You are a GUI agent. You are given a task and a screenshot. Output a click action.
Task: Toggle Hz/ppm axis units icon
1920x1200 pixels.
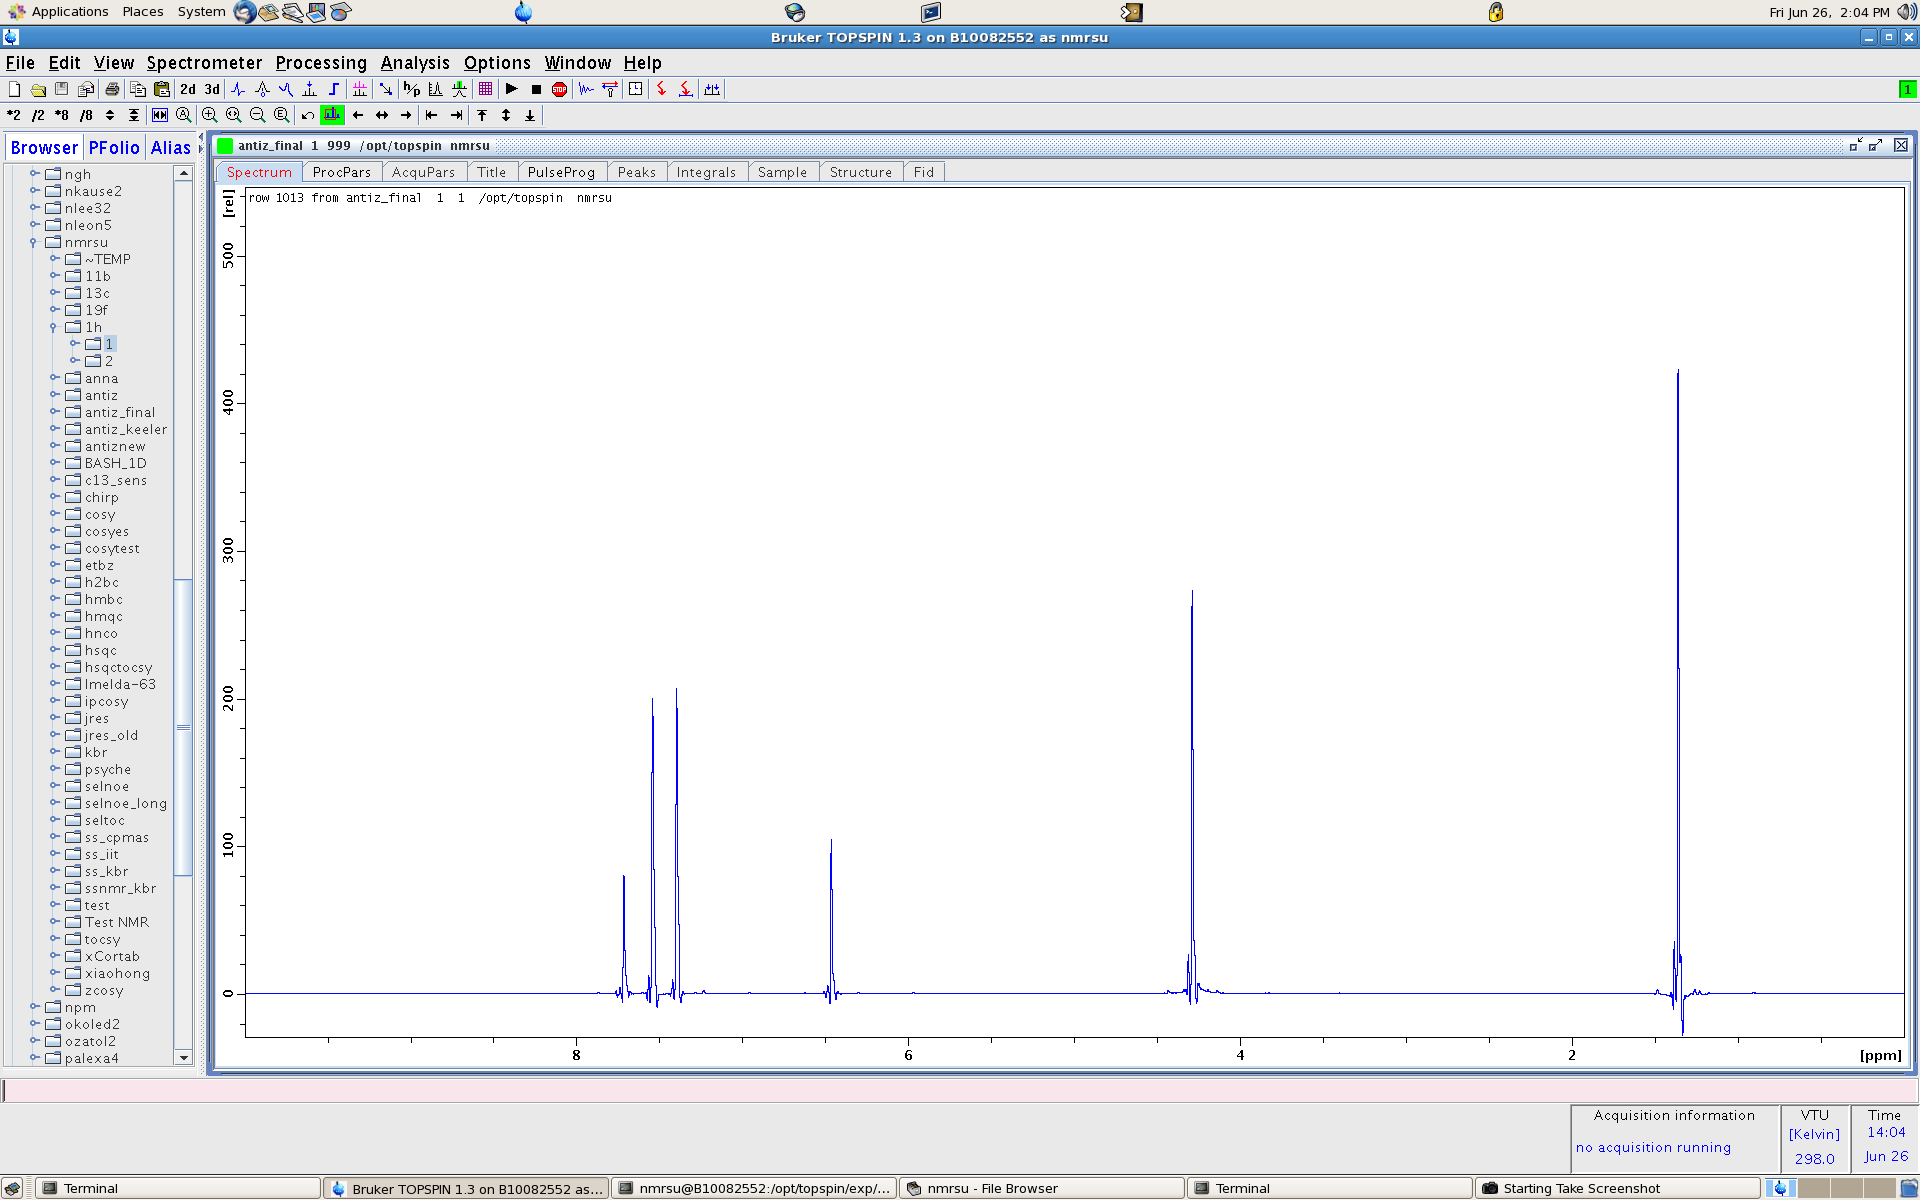point(411,89)
